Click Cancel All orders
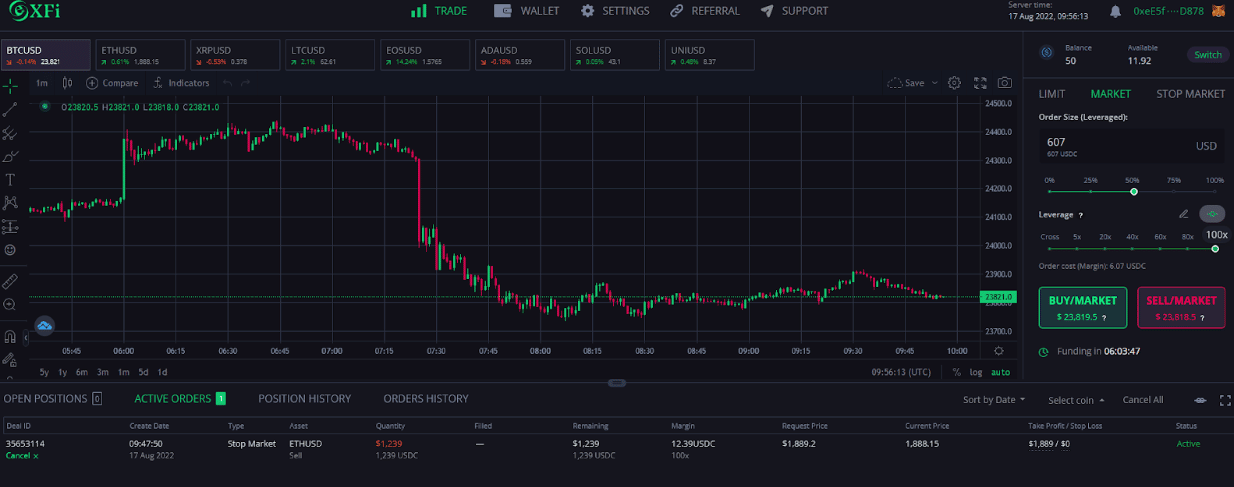 1143,400
